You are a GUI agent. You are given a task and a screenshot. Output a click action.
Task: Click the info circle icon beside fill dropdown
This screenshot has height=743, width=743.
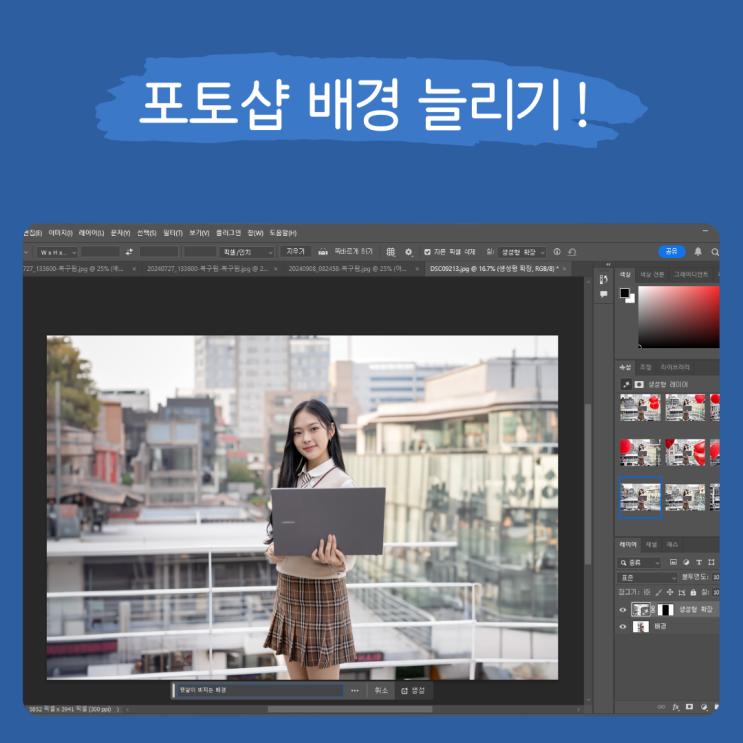click(557, 252)
